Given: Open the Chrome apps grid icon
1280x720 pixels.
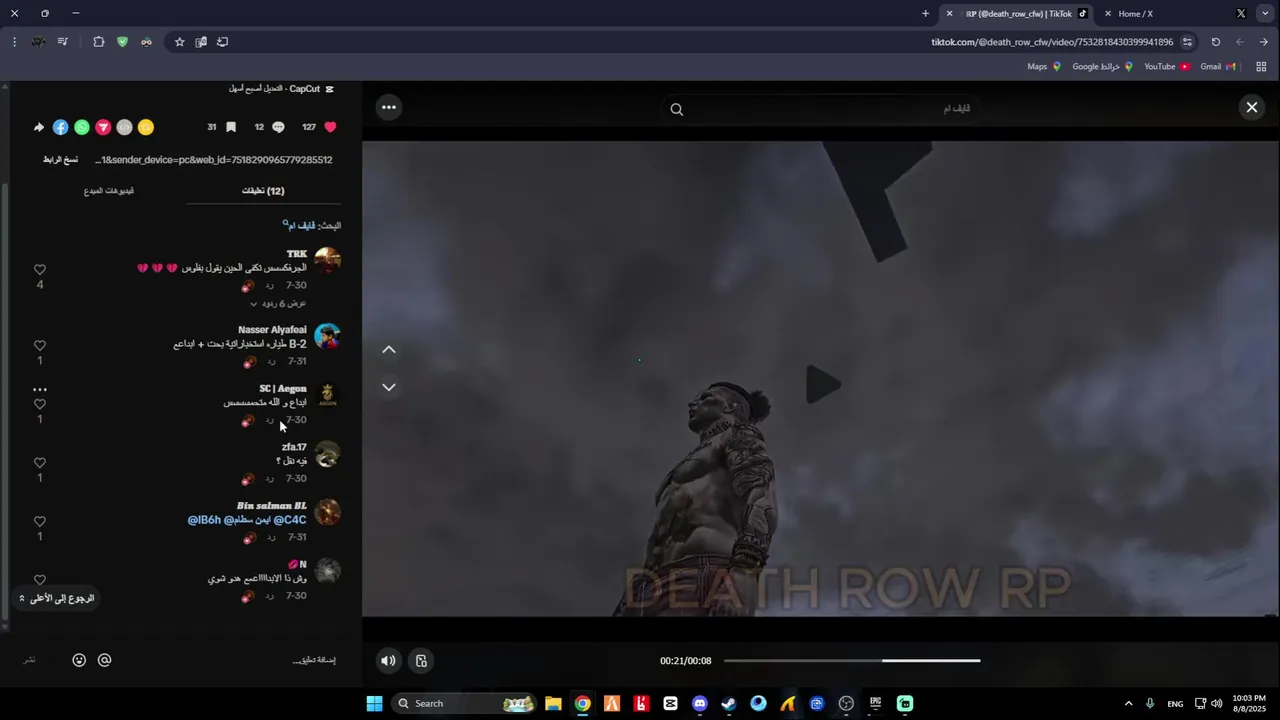Looking at the screenshot, I should pyautogui.click(x=1261, y=67).
